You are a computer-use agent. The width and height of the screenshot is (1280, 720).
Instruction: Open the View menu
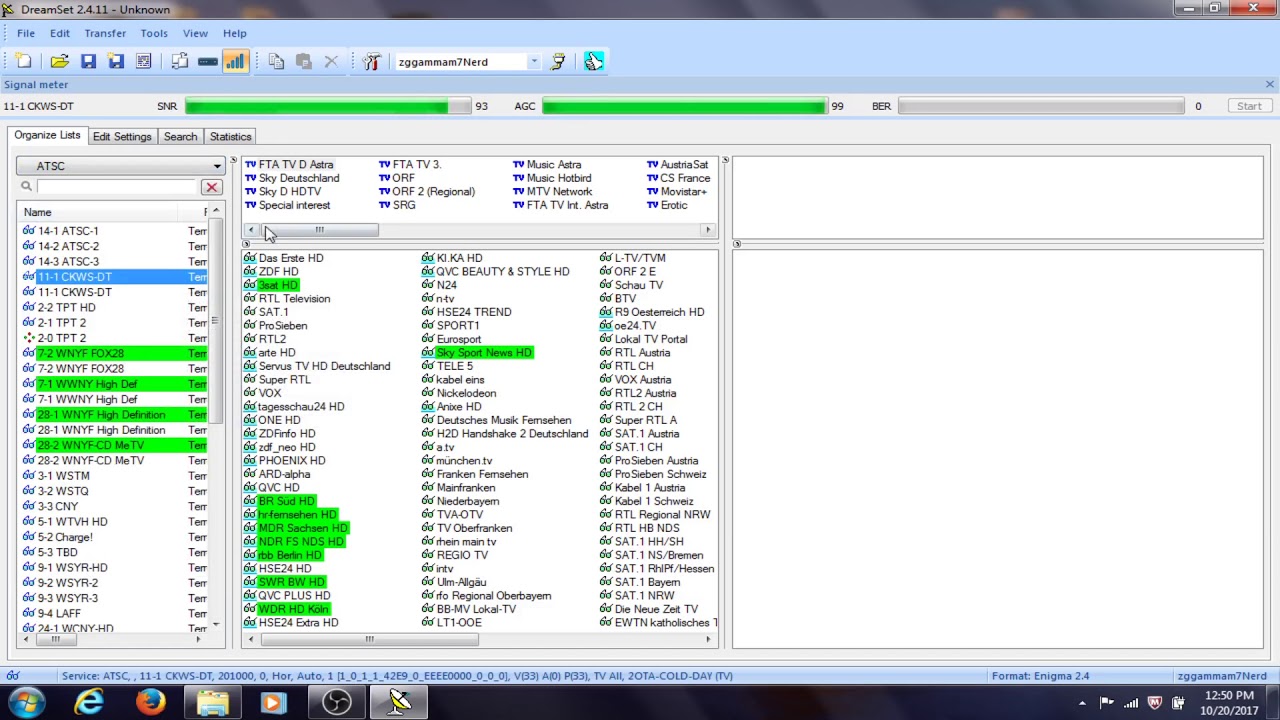tap(195, 33)
